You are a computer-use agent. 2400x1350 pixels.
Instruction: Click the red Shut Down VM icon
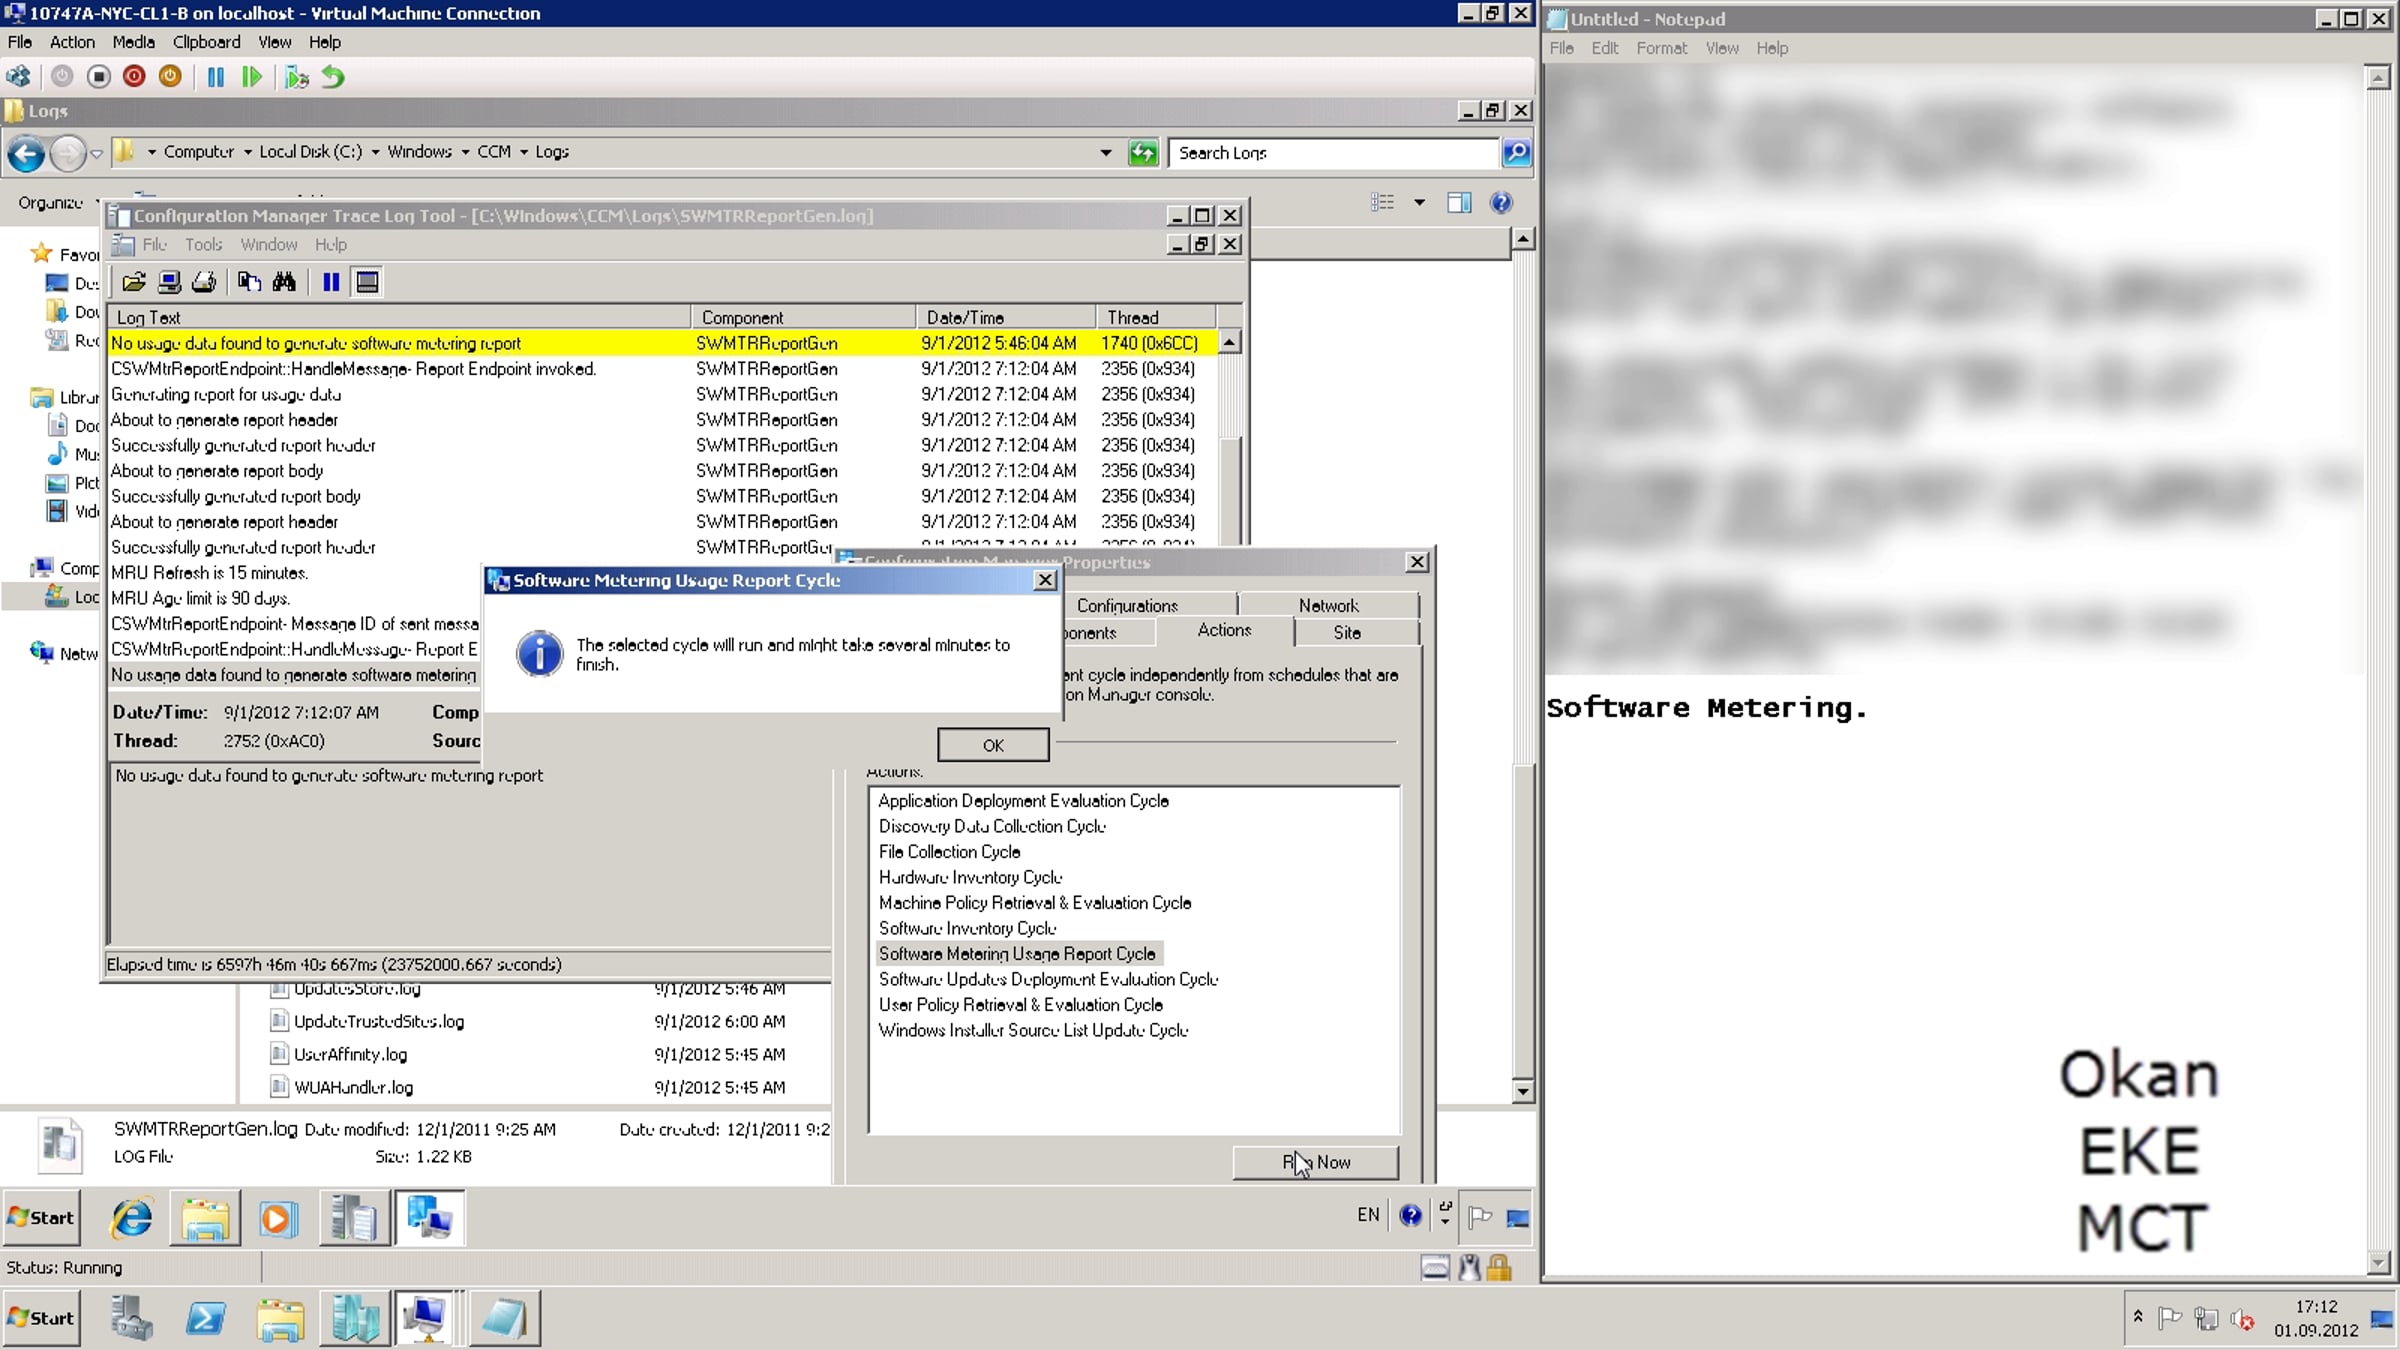pos(134,77)
